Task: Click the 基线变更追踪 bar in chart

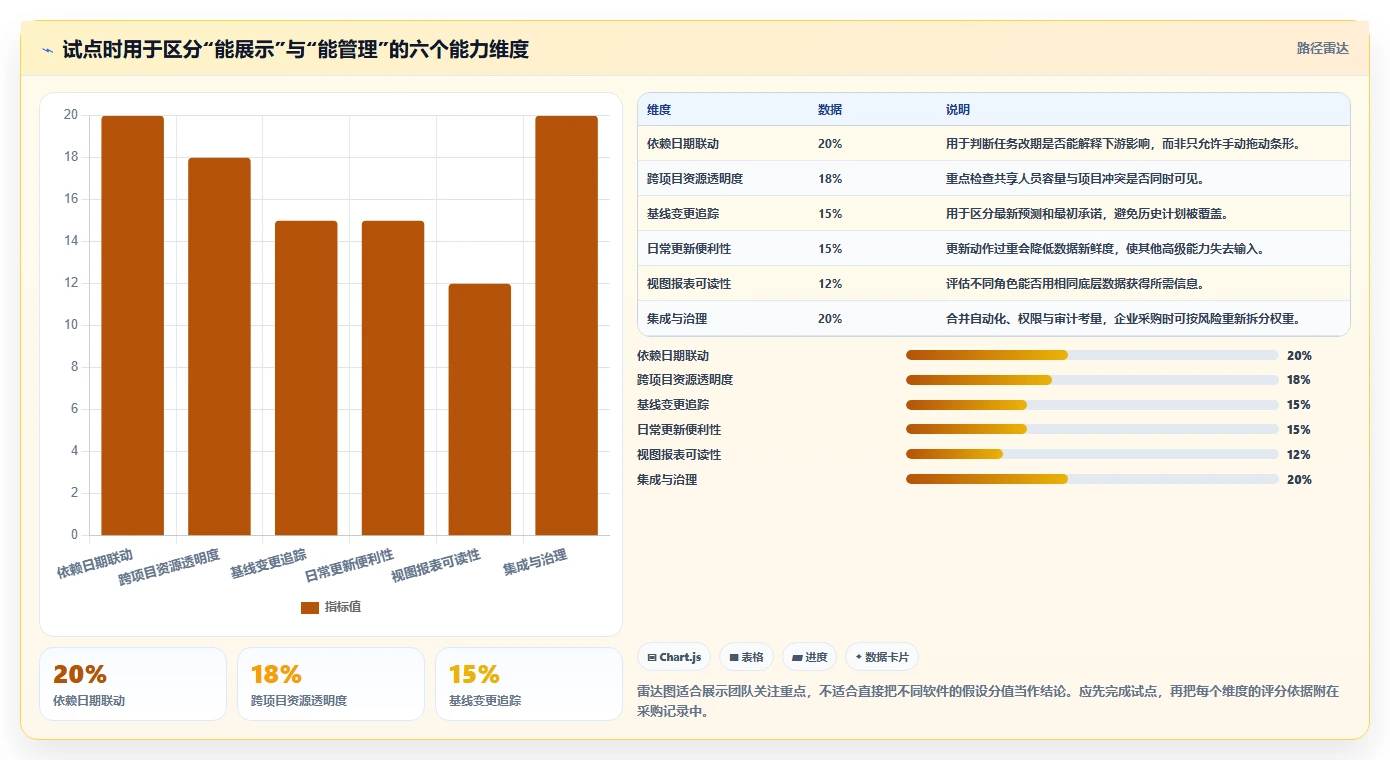Action: [x=306, y=378]
